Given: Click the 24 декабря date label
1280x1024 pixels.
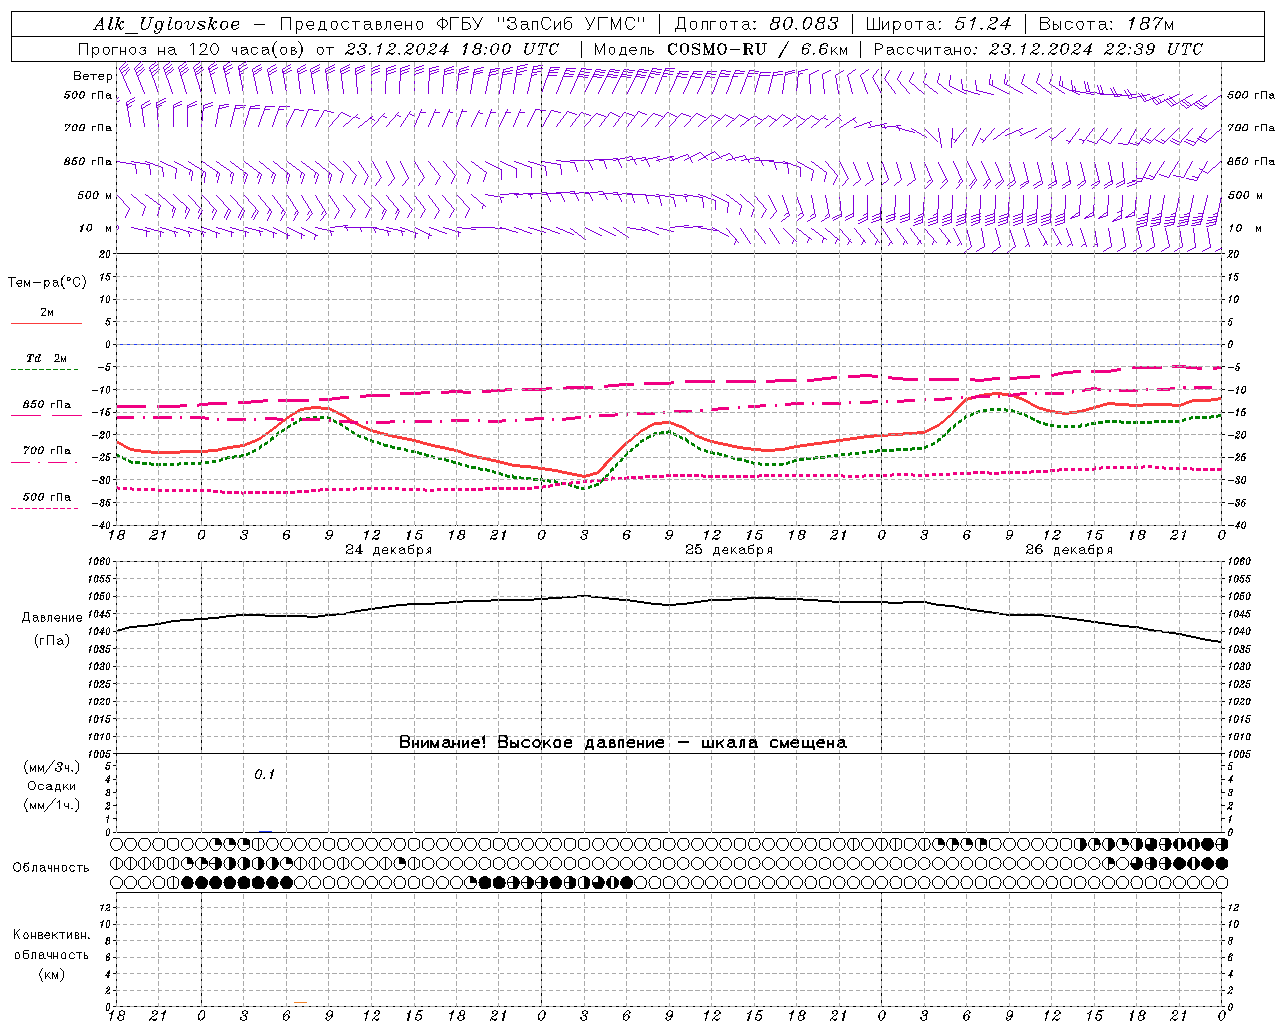Looking at the screenshot, I should 388,550.
